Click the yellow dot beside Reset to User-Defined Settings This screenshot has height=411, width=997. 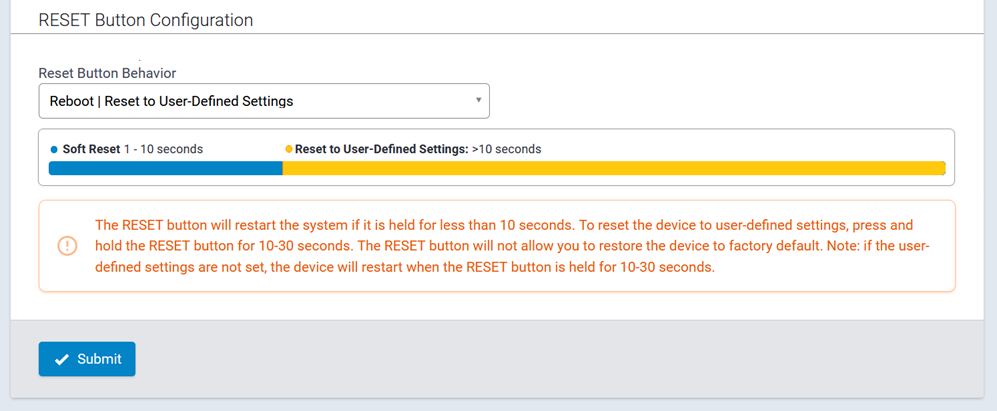coord(289,149)
